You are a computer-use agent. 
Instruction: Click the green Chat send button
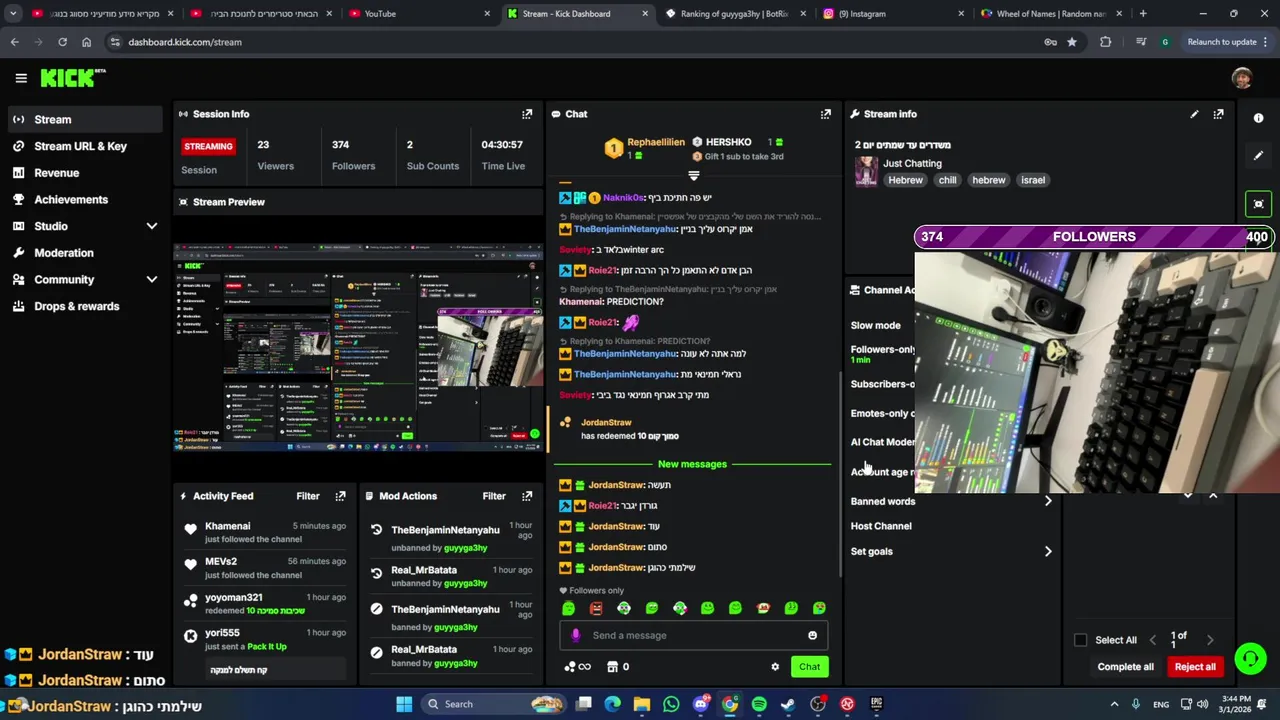(x=809, y=667)
